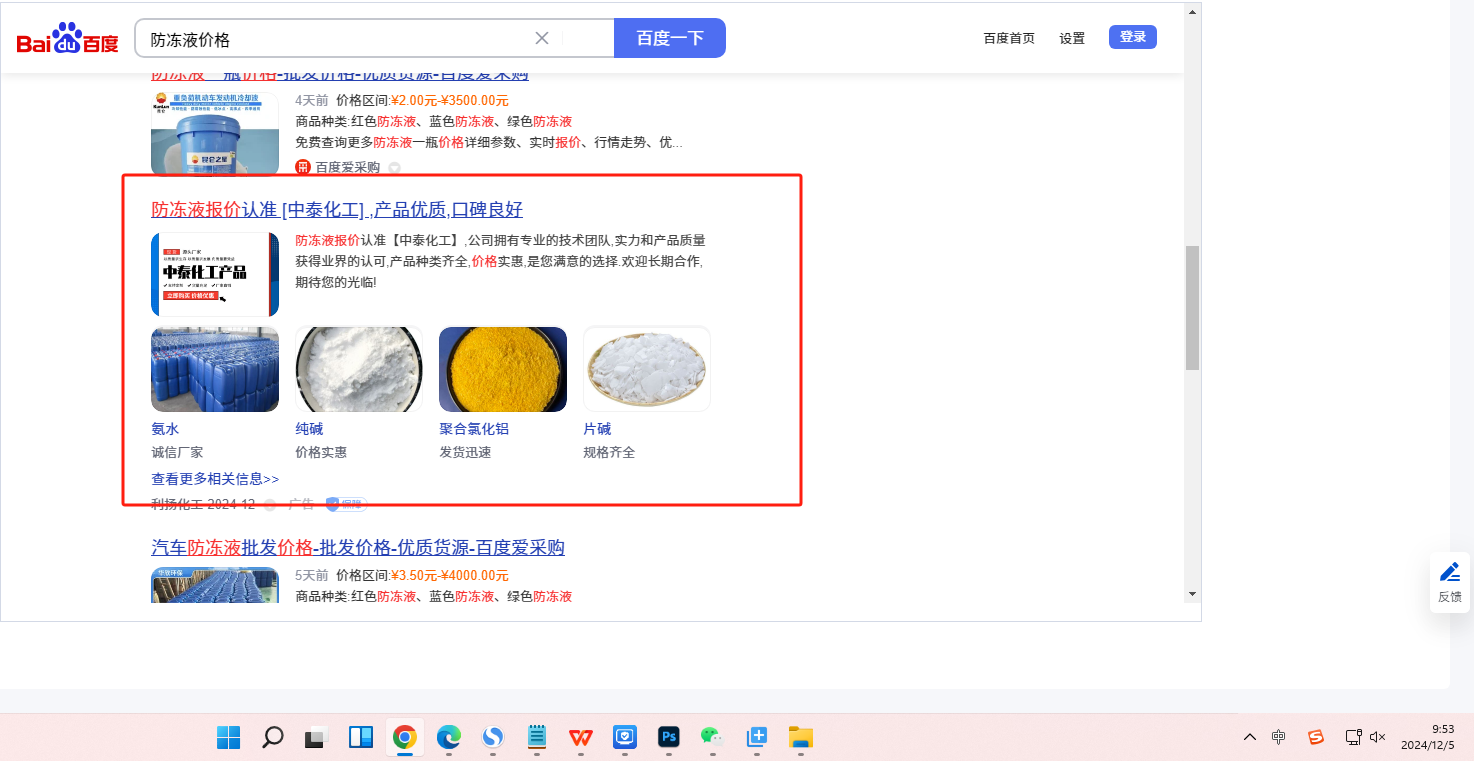Screen dimensions: 1474x761
Task: Click the 广告 ad label
Action: 301,504
